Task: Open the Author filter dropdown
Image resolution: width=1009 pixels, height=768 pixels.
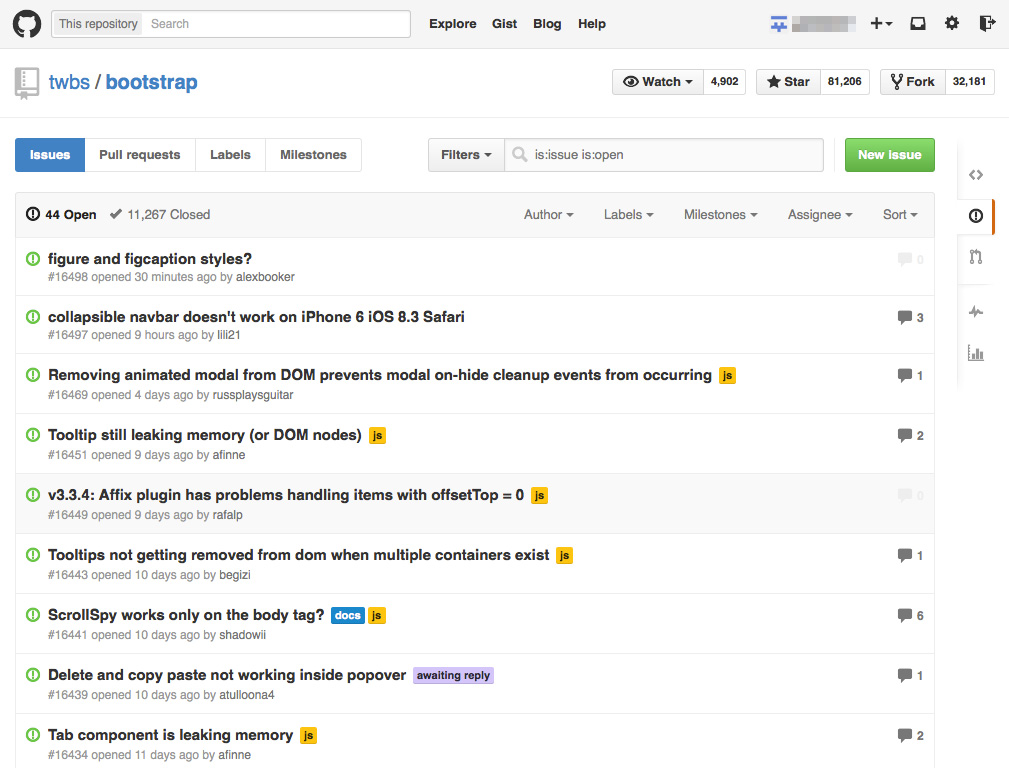Action: (x=548, y=214)
